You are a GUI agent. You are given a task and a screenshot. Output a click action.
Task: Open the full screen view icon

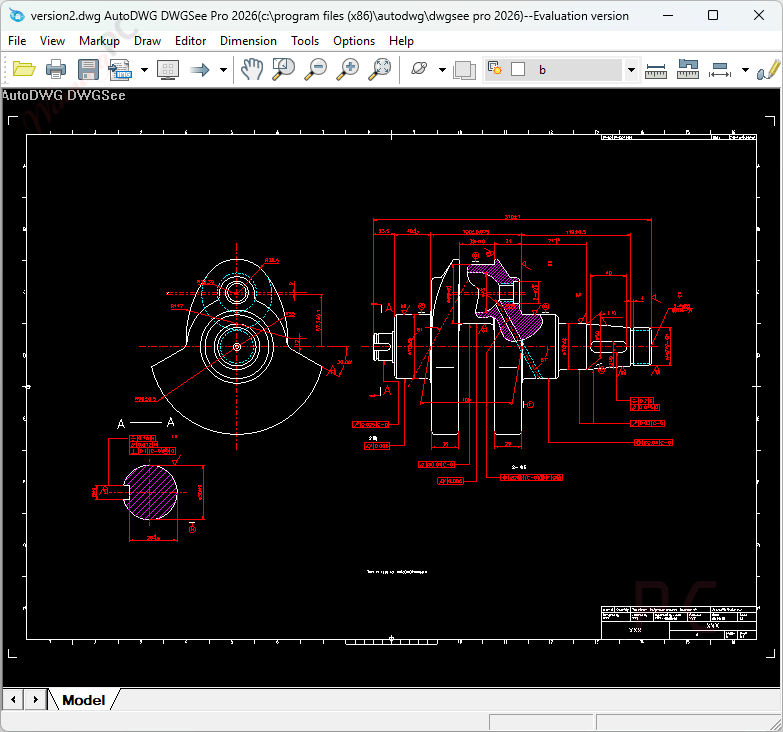click(168, 69)
